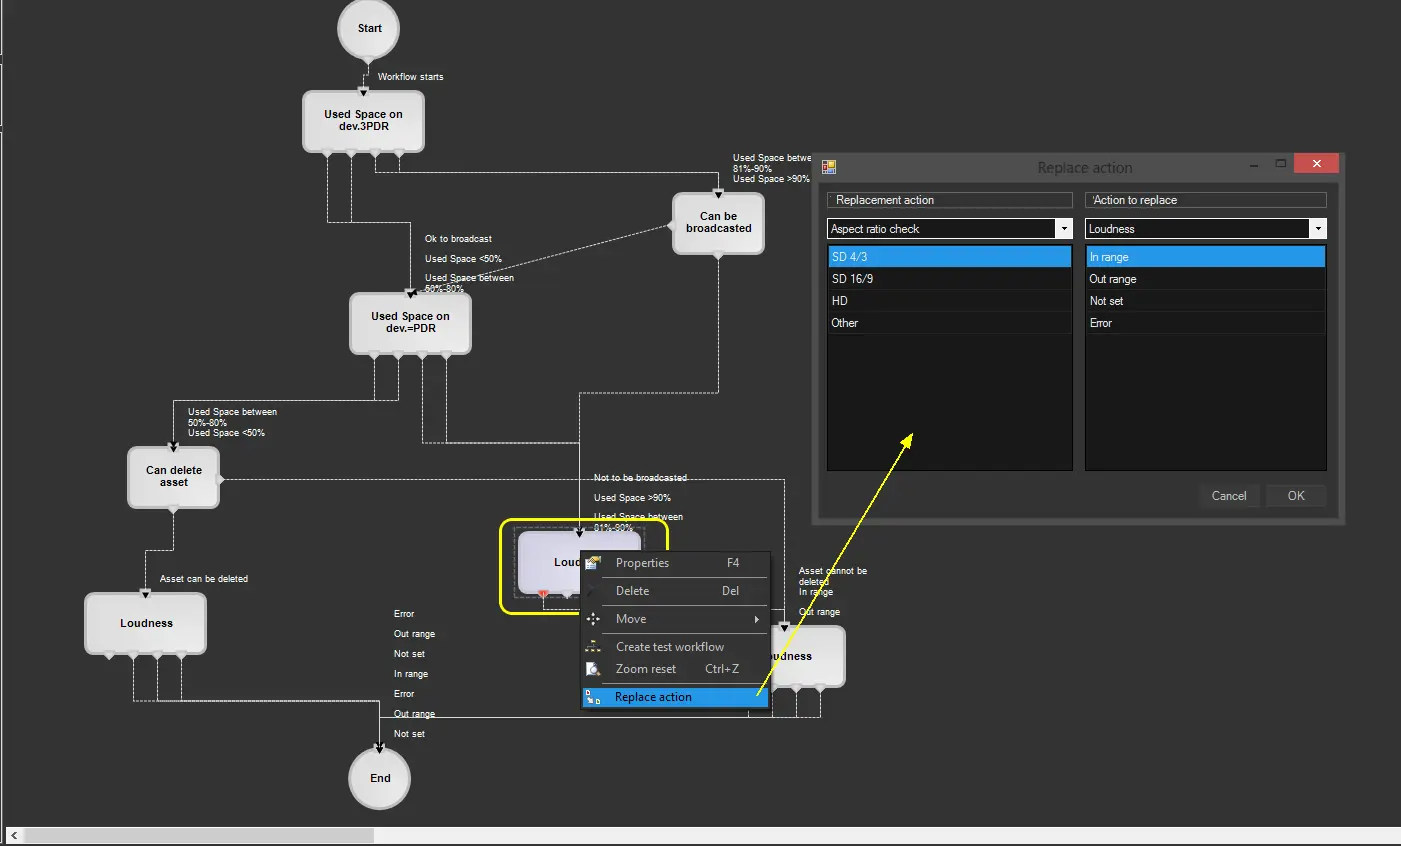Open the Loudness action dropdown
The width and height of the screenshot is (1401, 846).
1317,229
